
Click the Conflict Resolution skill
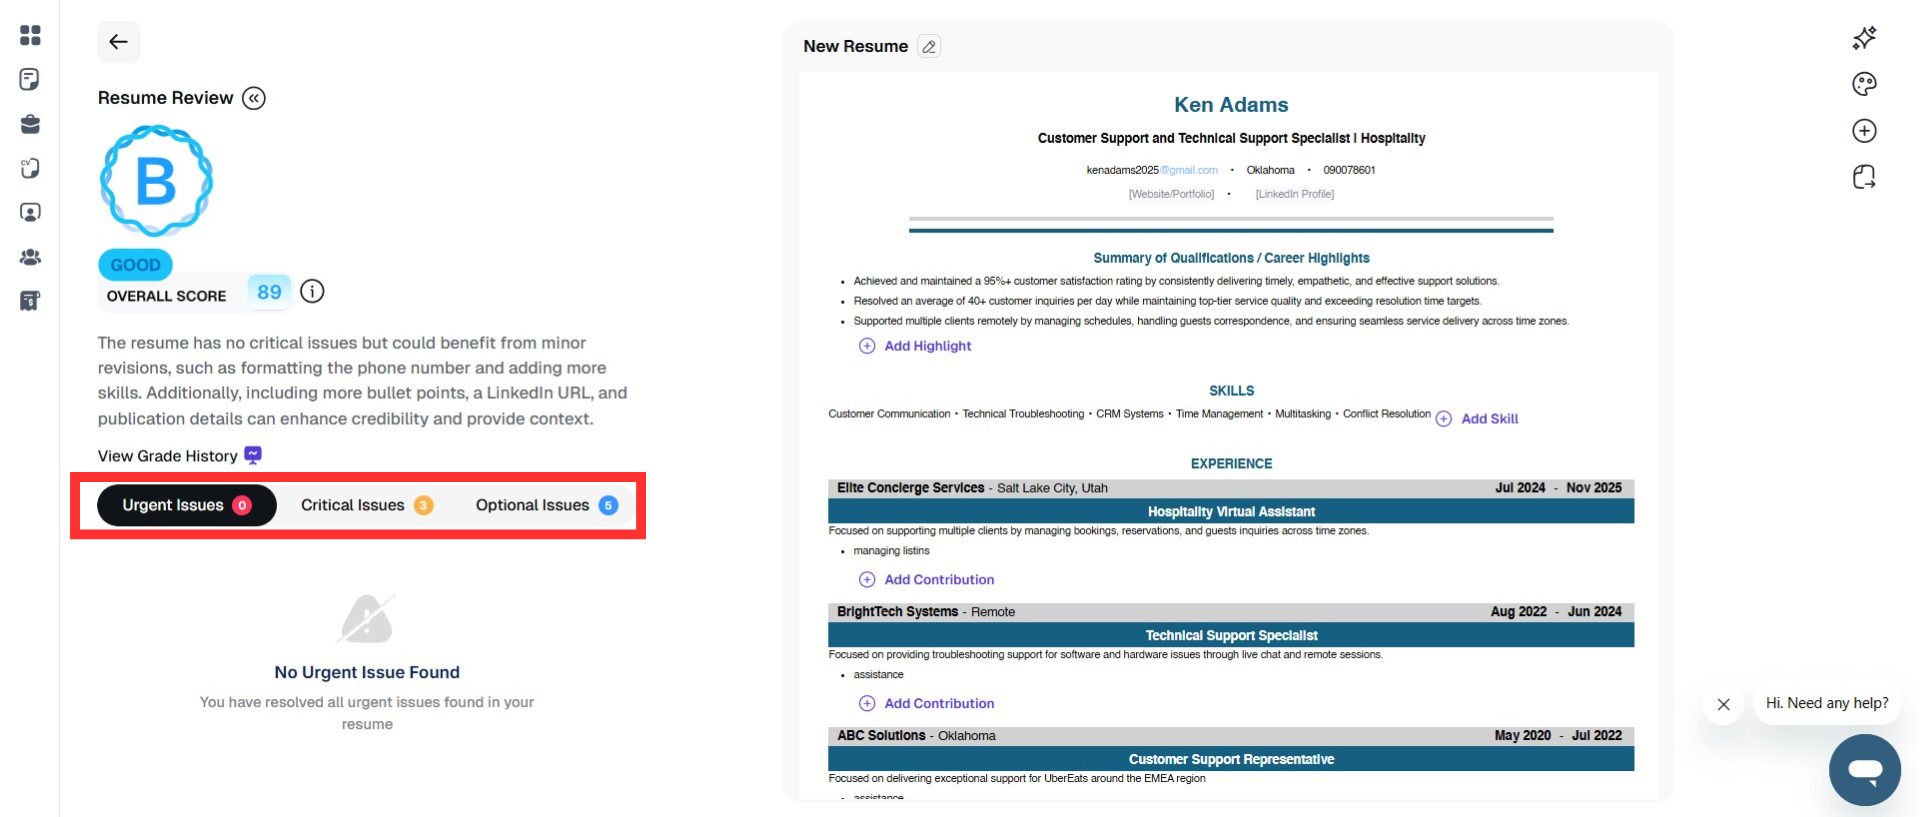(1386, 414)
